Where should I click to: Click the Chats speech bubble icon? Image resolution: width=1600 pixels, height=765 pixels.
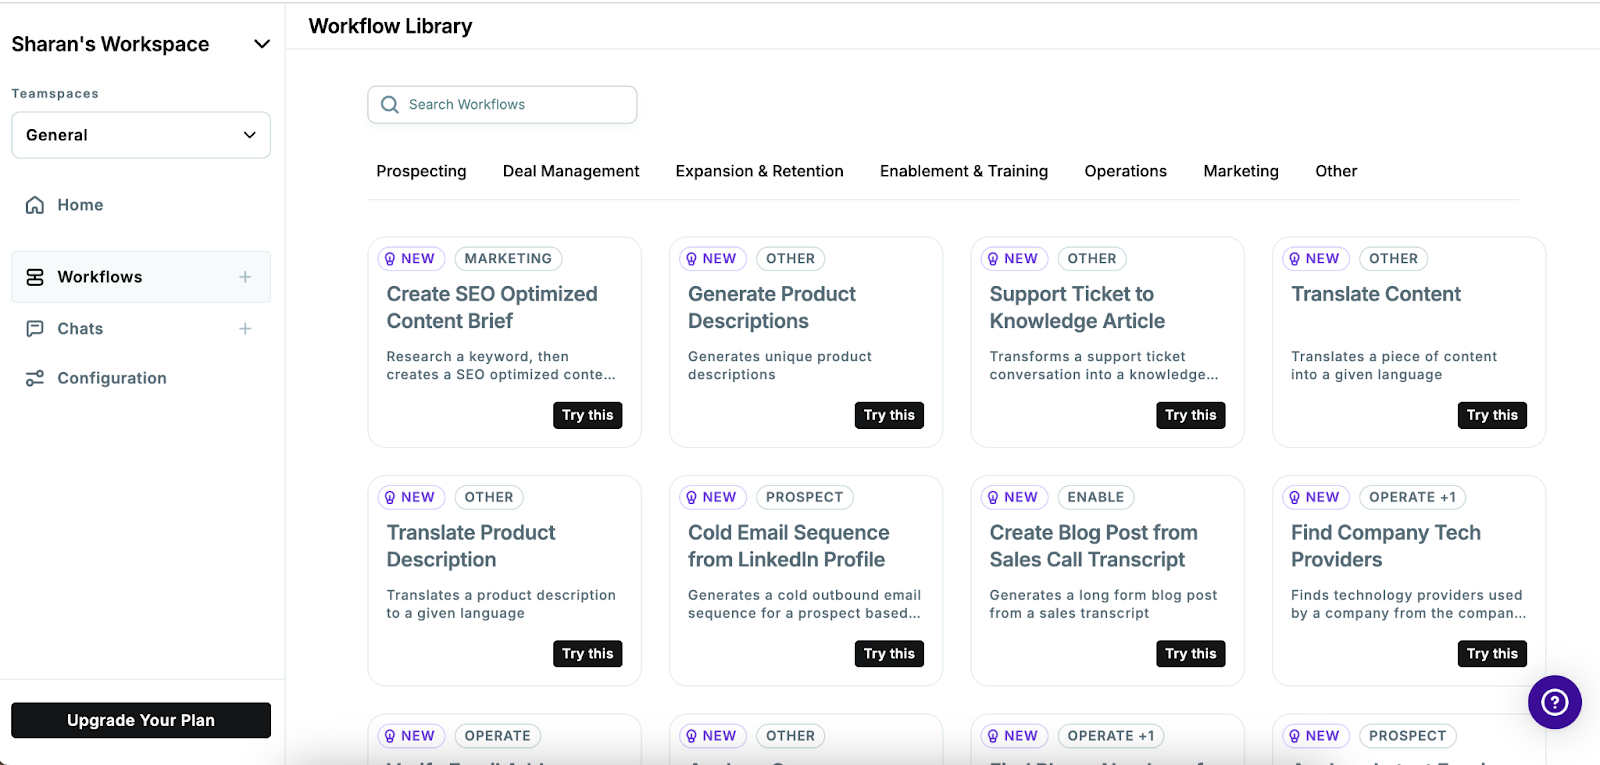35,329
